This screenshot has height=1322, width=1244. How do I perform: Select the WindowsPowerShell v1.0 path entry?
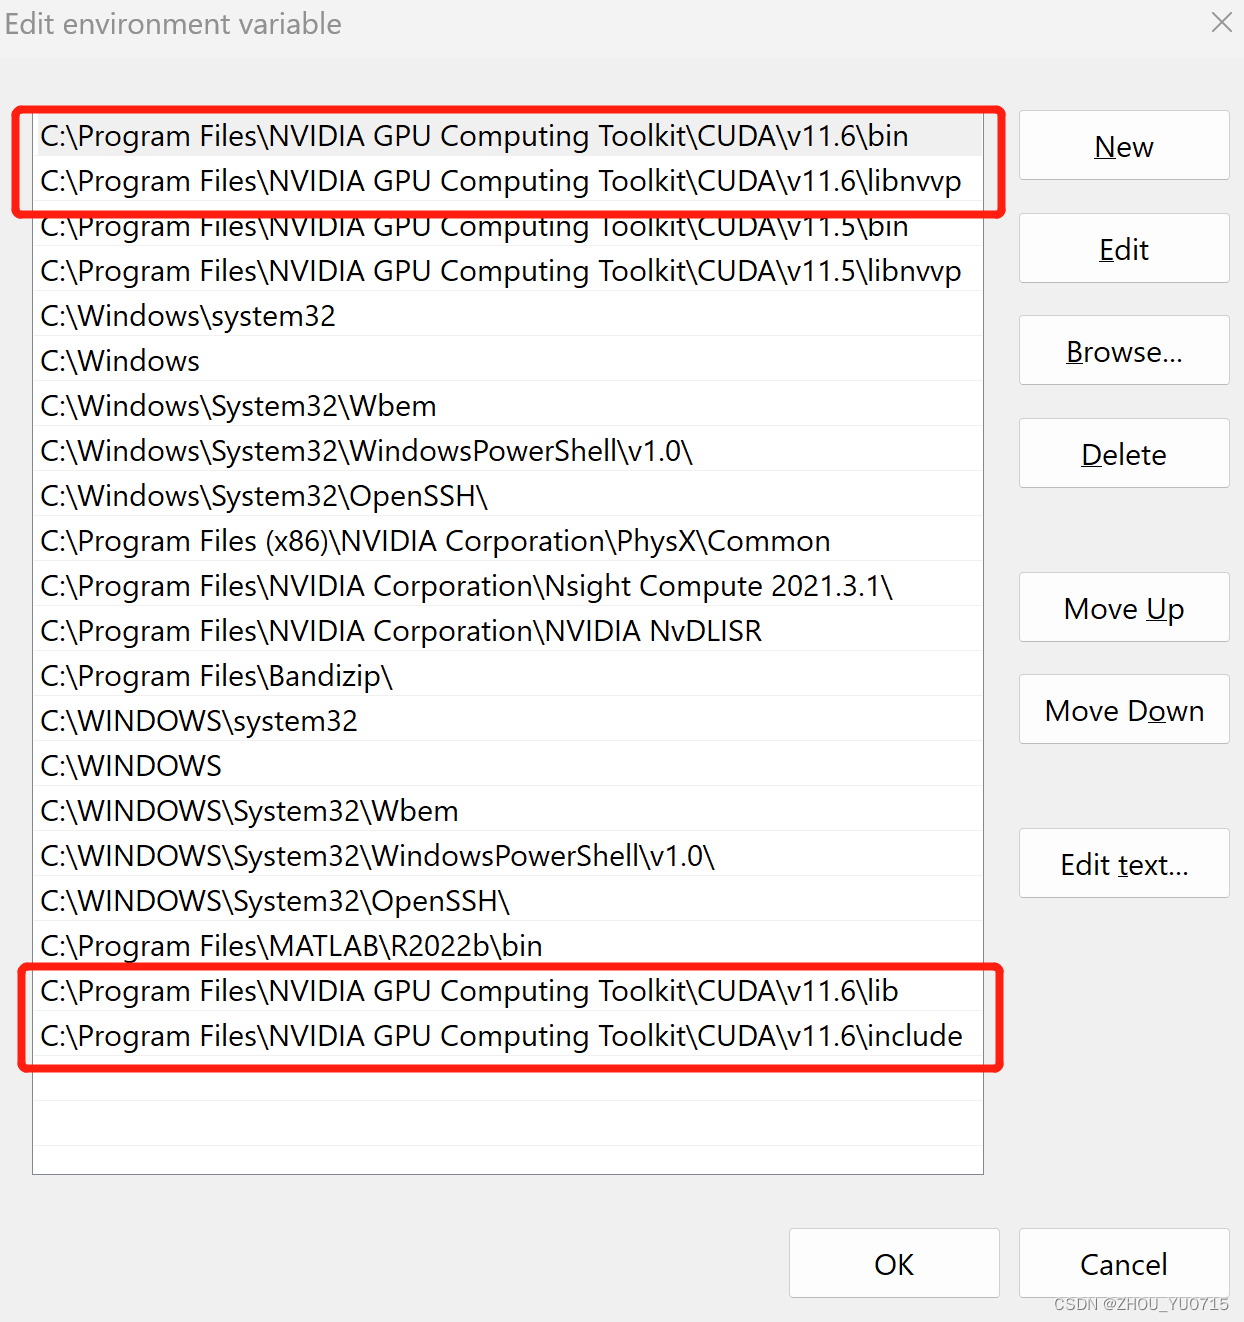(367, 450)
